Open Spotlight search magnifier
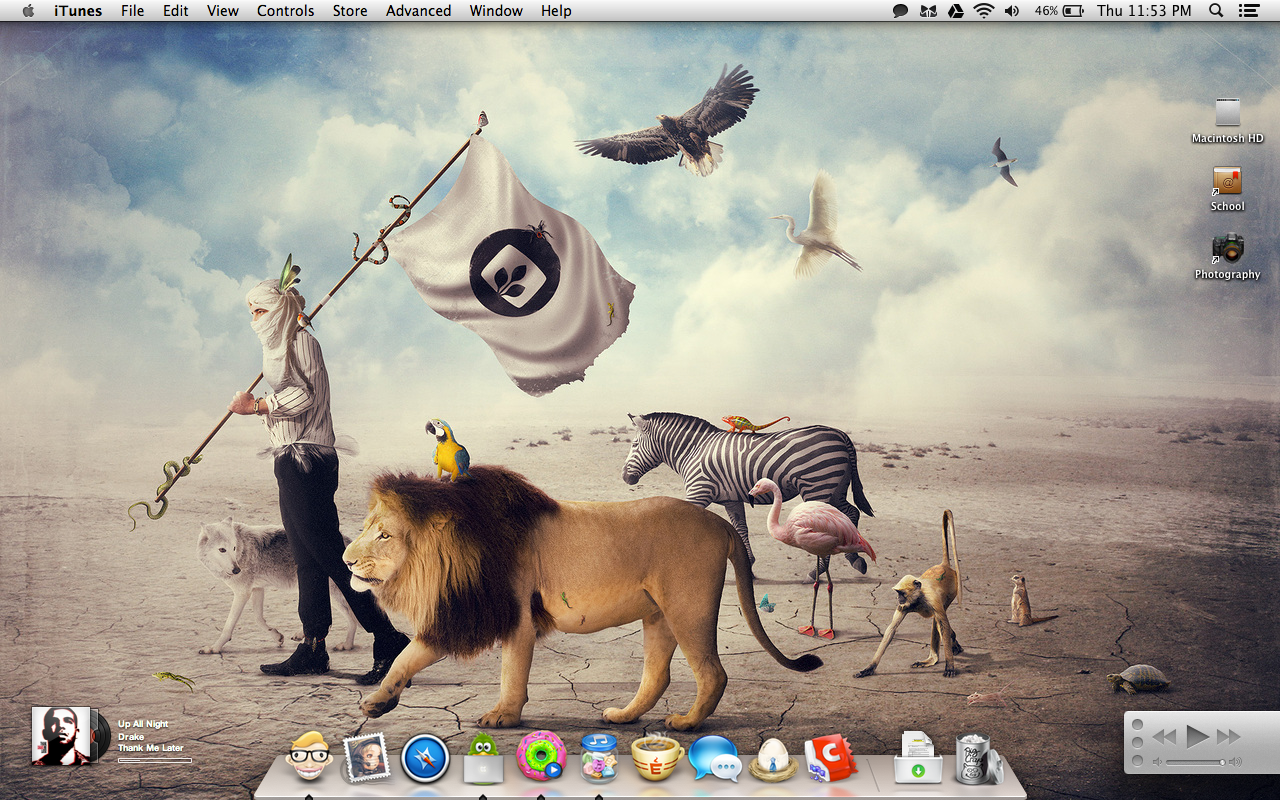The width and height of the screenshot is (1280, 800). tap(1216, 11)
